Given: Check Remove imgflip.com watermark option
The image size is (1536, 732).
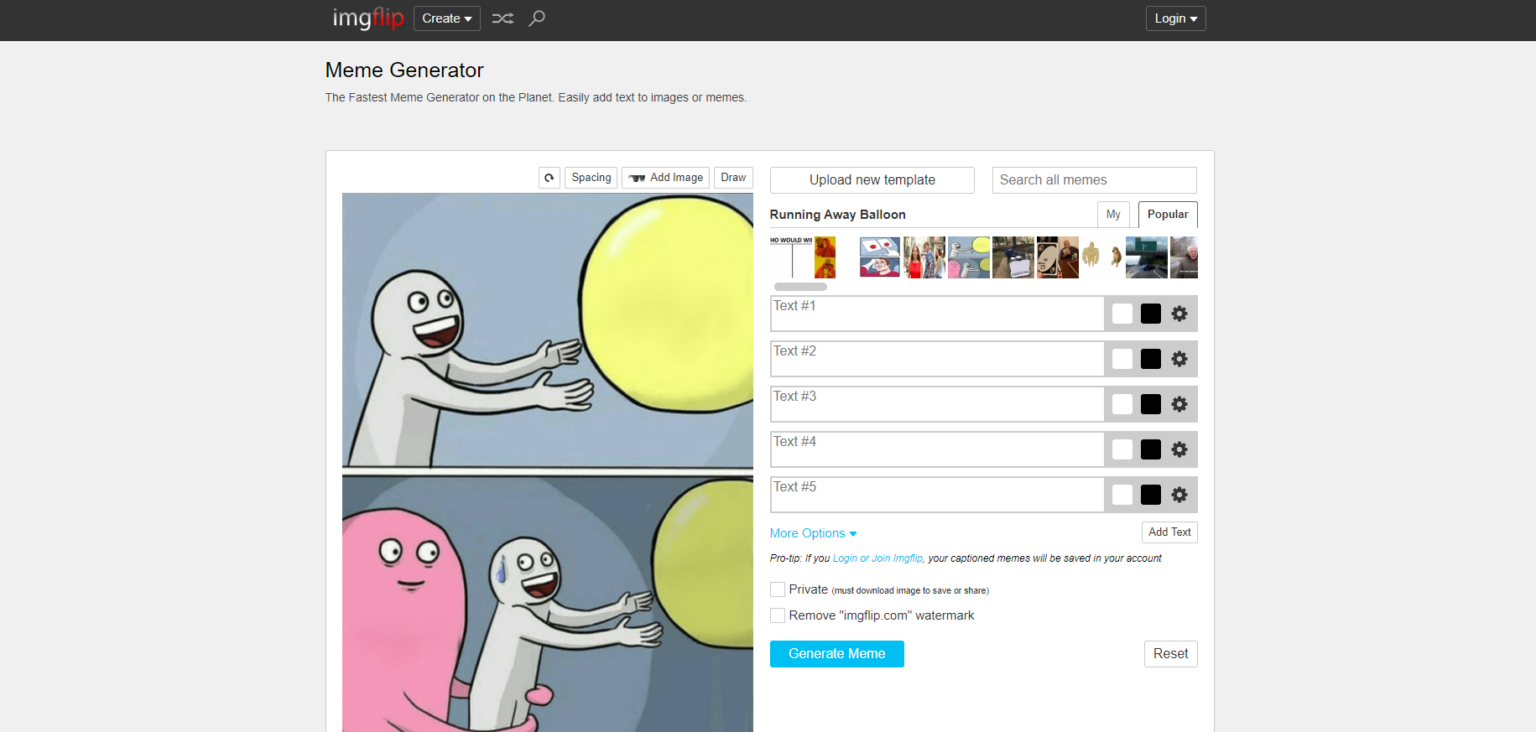Looking at the screenshot, I should pyautogui.click(x=778, y=616).
